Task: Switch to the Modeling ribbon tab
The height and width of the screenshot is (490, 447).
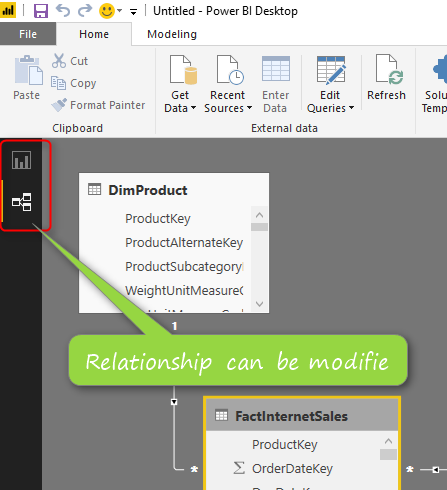Action: [x=172, y=34]
